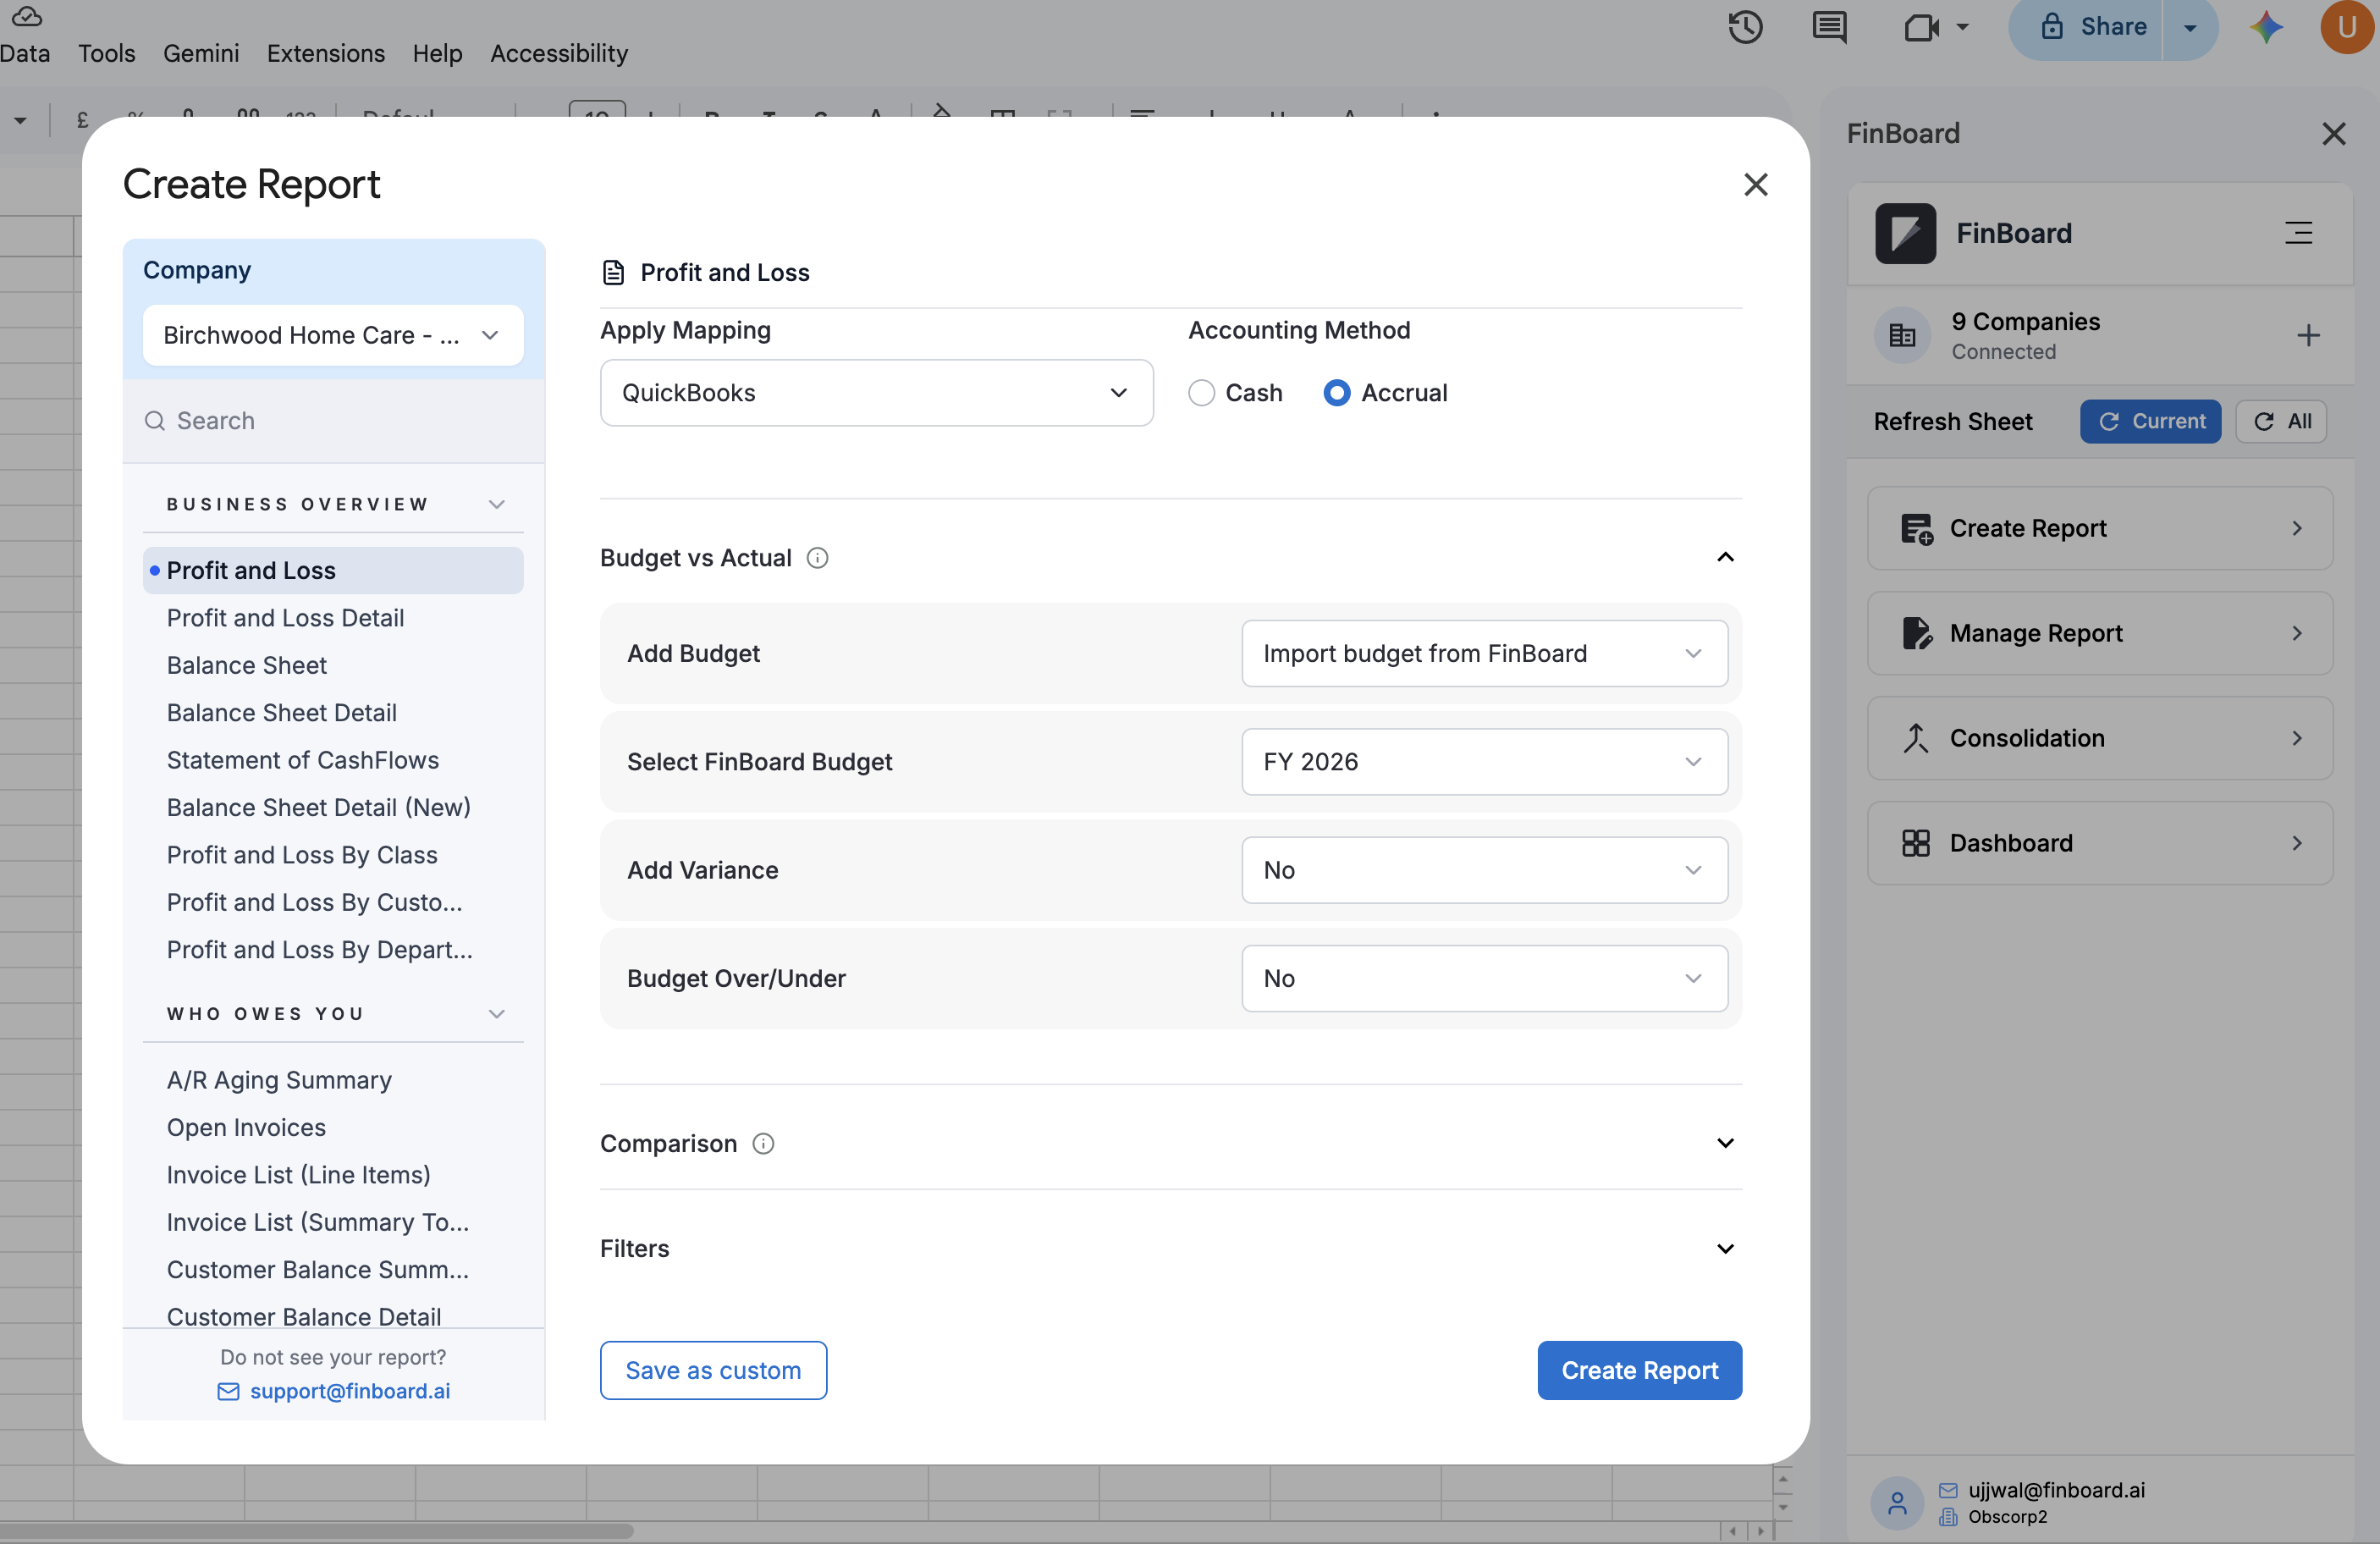Click the user profile icon at bottom

click(x=1896, y=1502)
